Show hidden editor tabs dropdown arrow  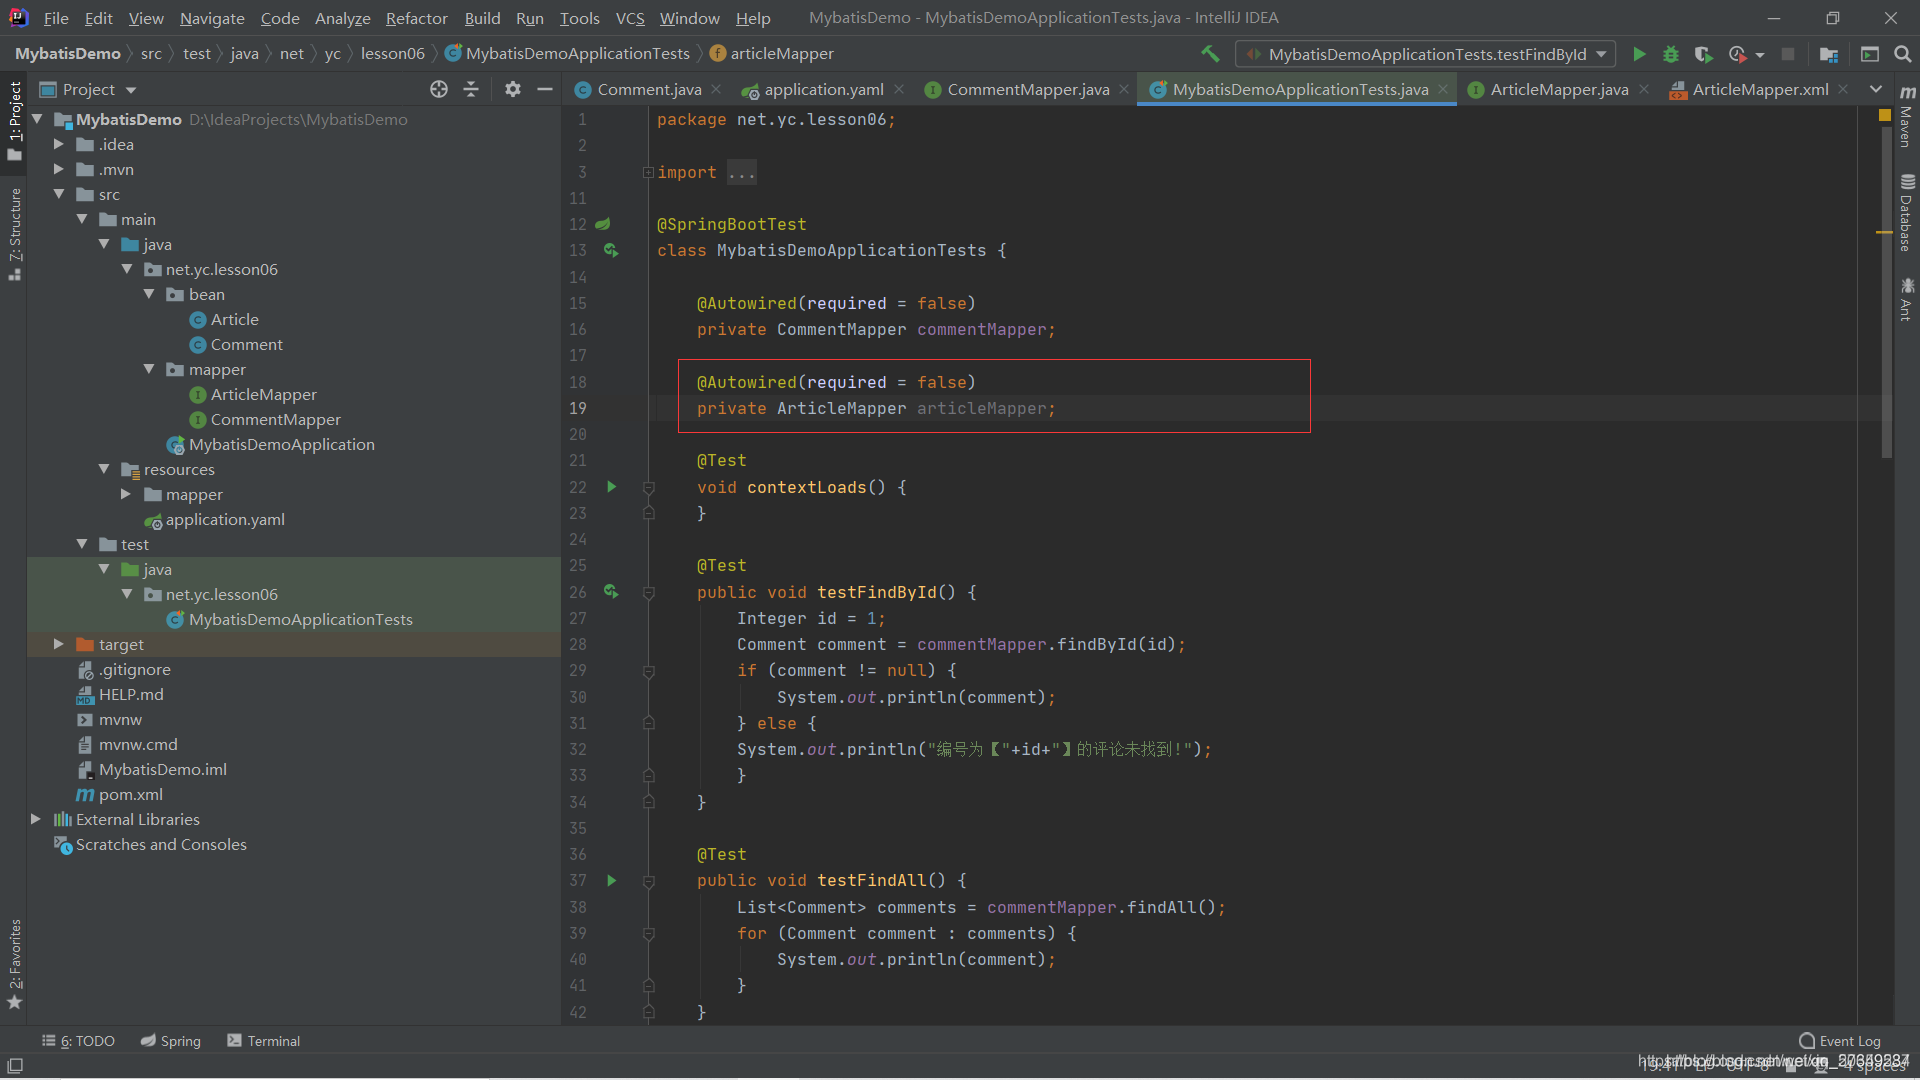click(x=1876, y=89)
